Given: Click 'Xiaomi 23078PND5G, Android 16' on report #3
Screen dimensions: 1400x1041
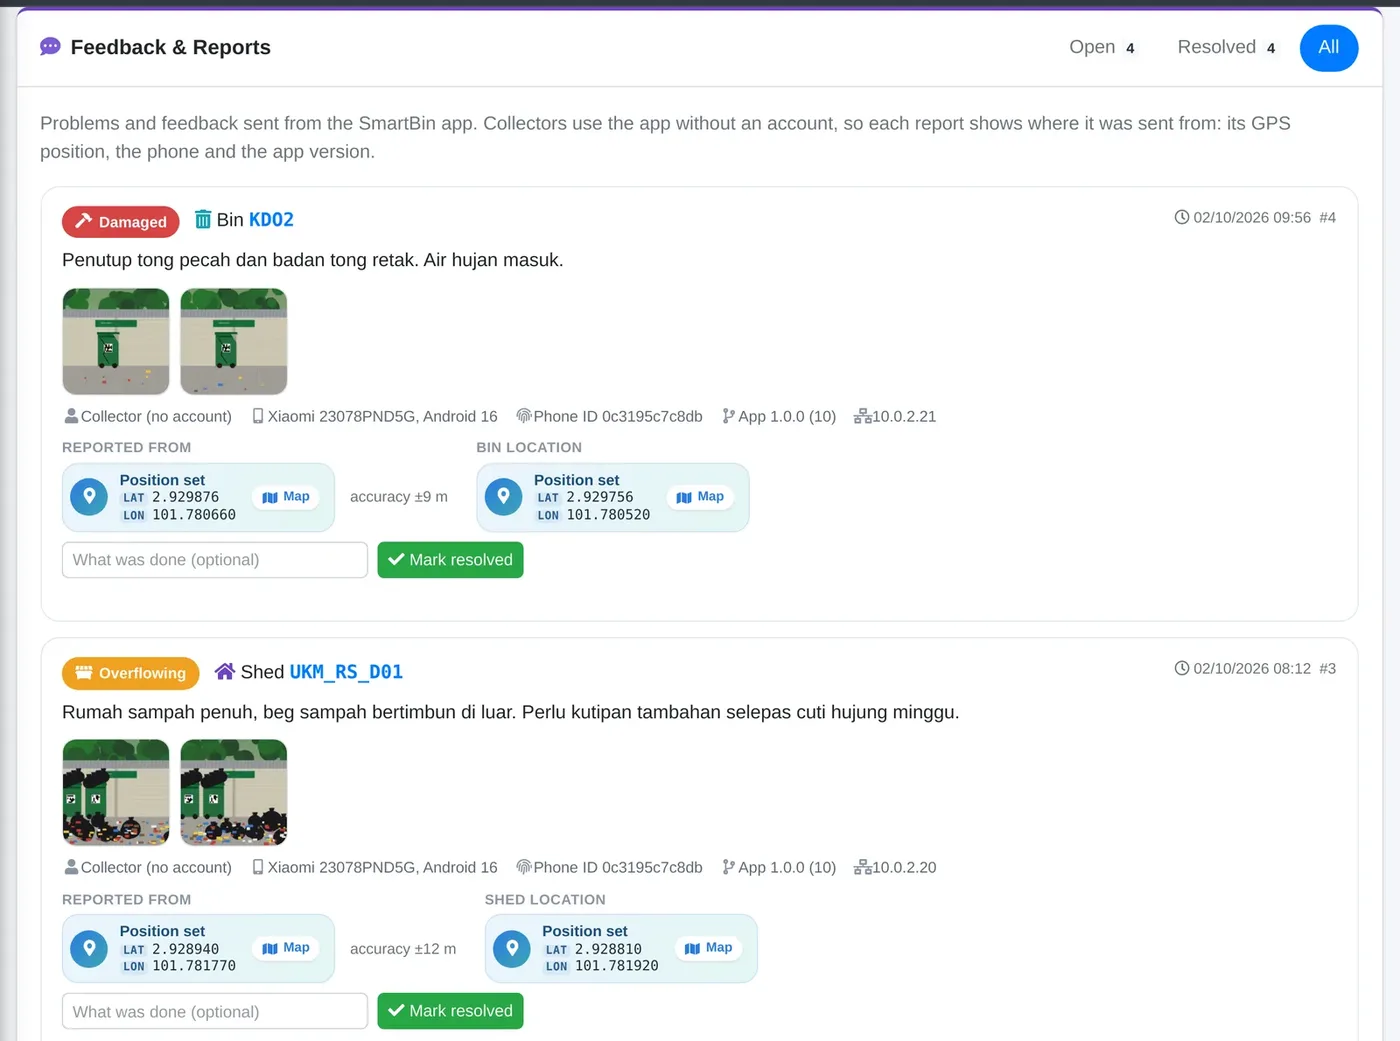Looking at the screenshot, I should point(382,867).
